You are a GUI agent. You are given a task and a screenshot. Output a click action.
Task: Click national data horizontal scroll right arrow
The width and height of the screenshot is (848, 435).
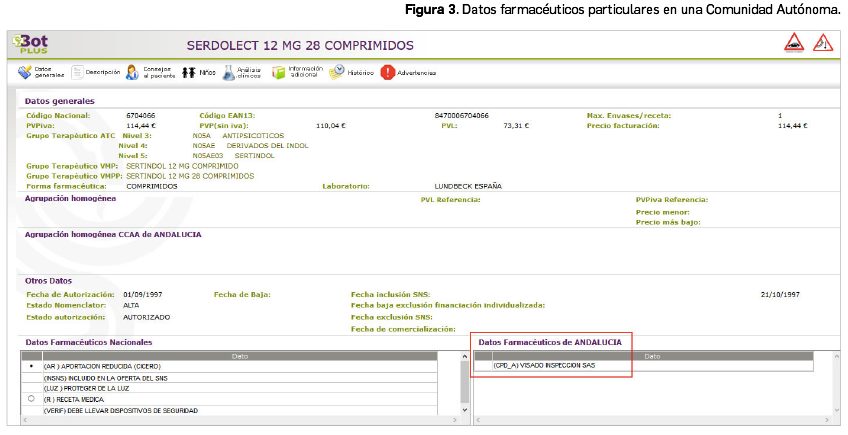[457, 420]
